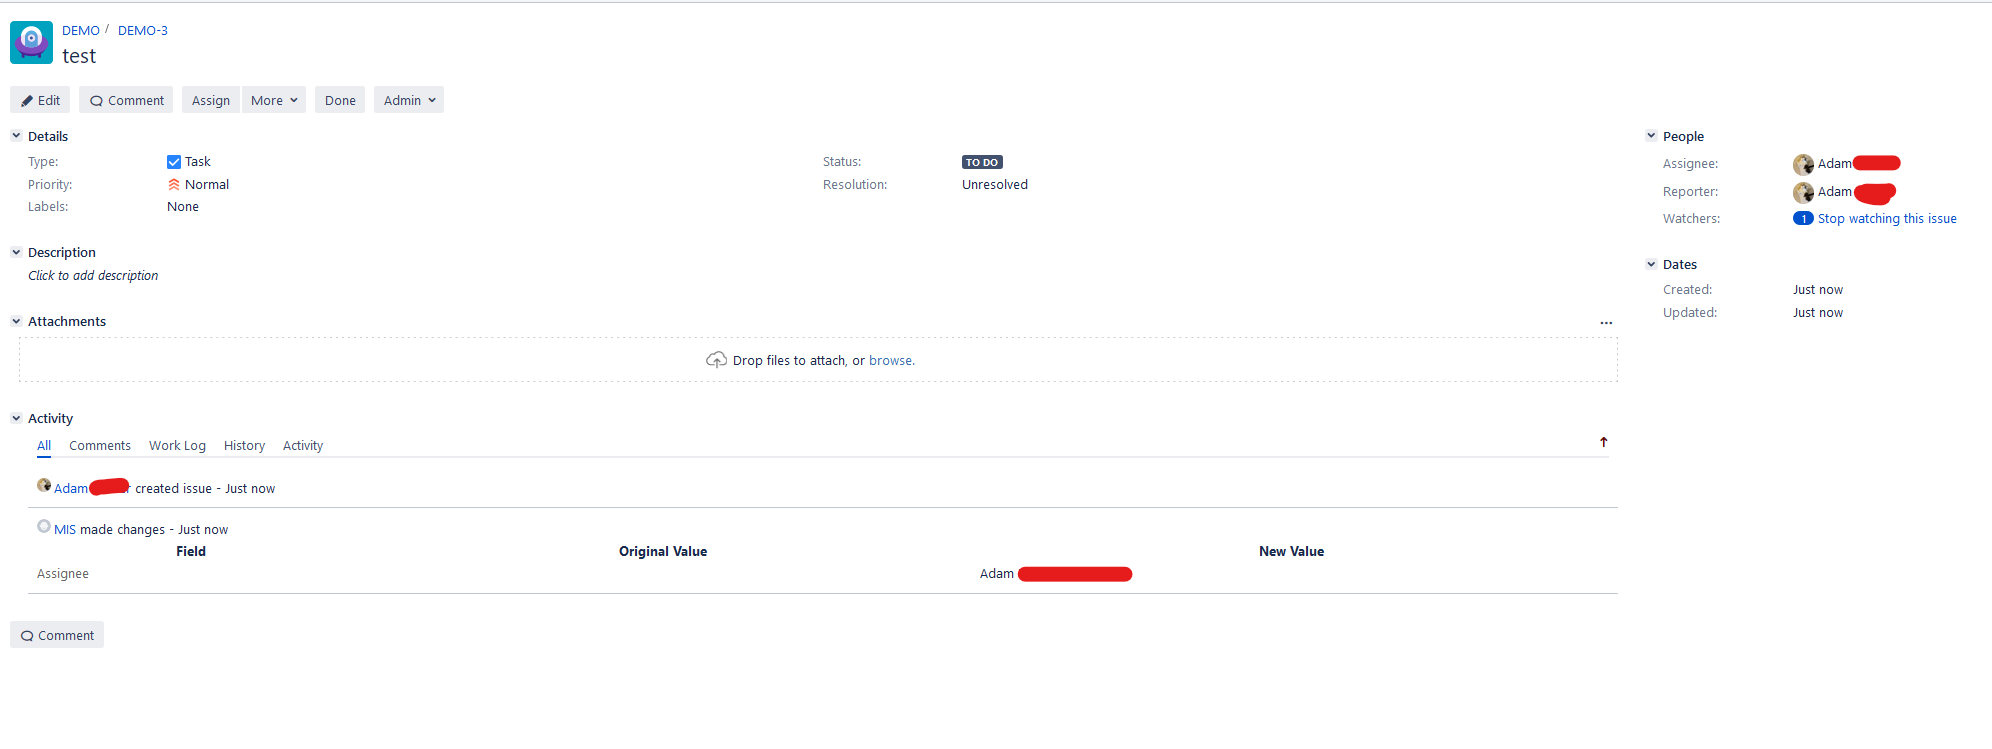Reverse activity sort order with the arrow icon

click(x=1603, y=442)
